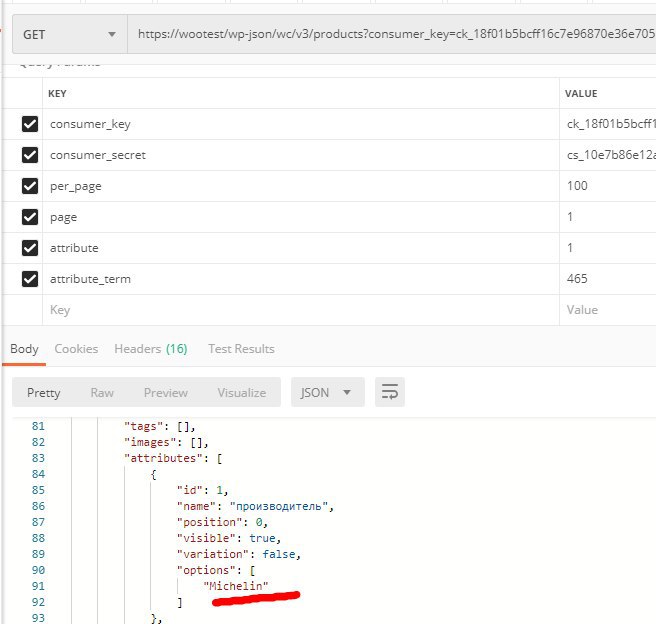
Task: Select the Pretty view button
Action: point(44,393)
